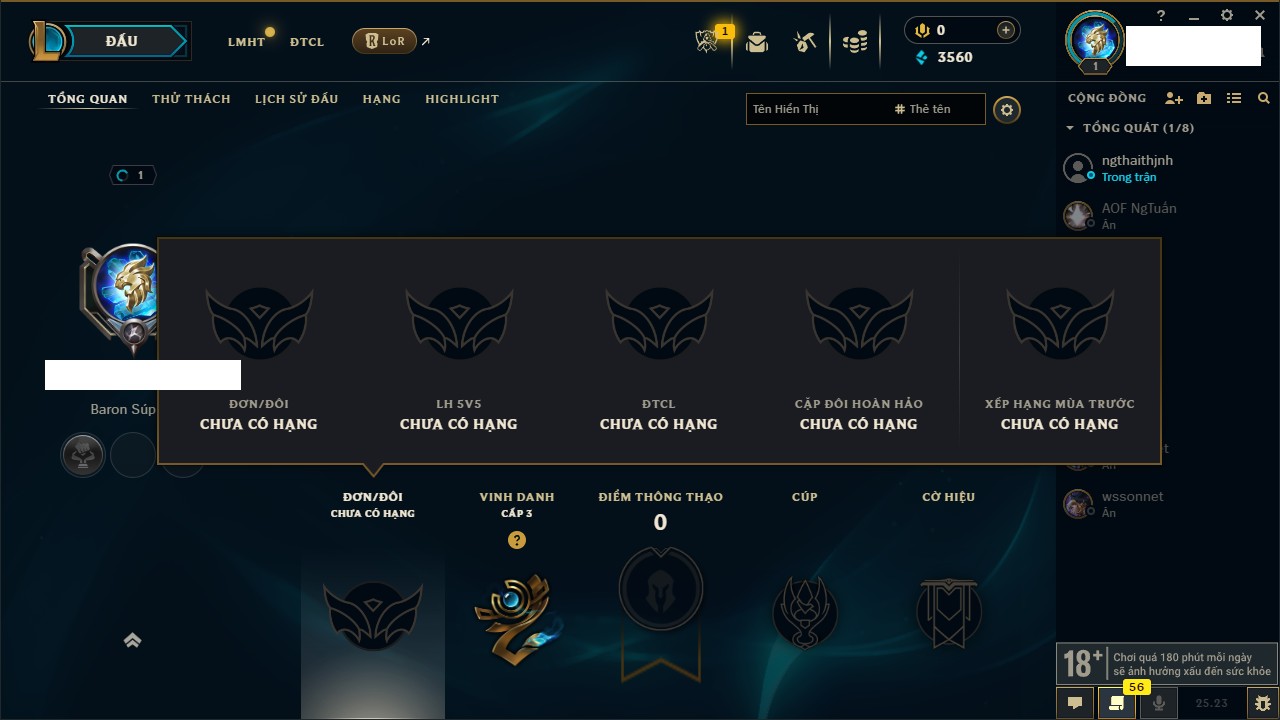The image size is (1280, 720).
Task: Click the Tên Hiển Thị search field
Action: coord(817,109)
